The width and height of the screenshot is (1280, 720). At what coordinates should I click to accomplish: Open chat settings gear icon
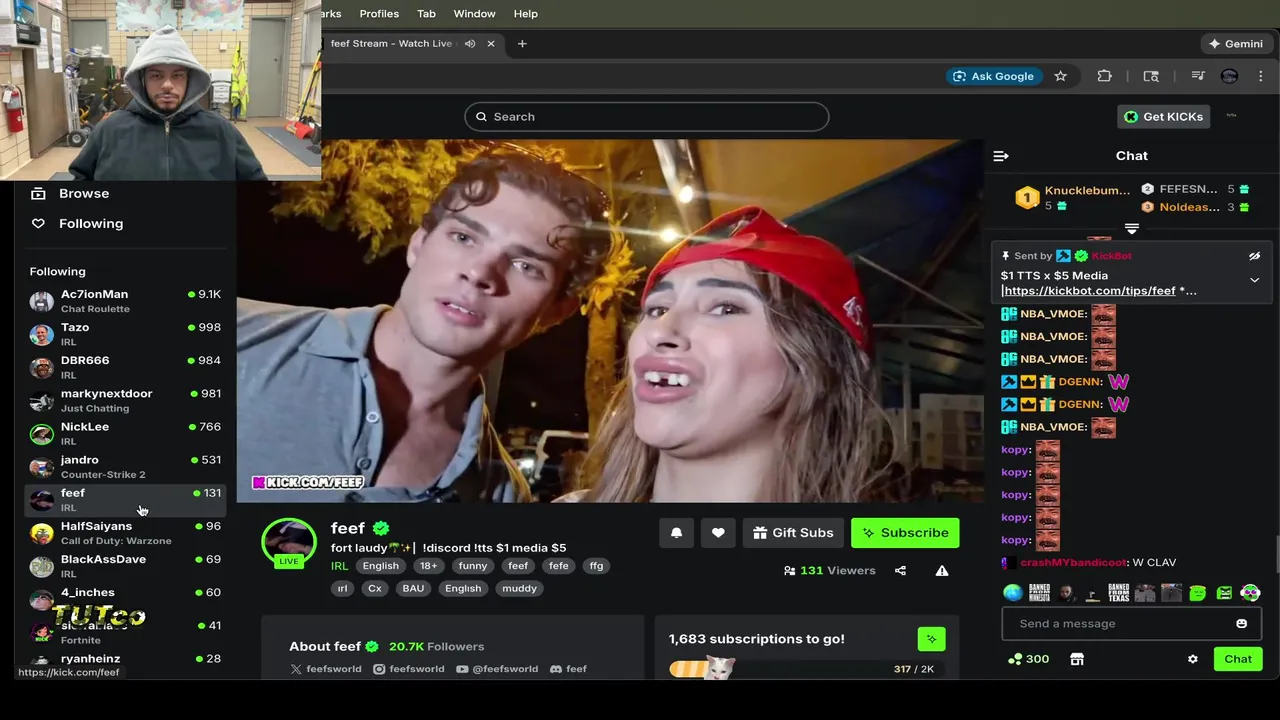(x=1192, y=659)
